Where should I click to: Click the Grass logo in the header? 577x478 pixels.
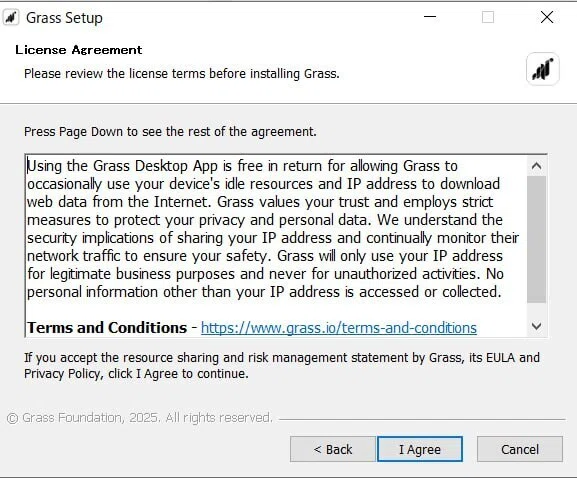point(543,69)
